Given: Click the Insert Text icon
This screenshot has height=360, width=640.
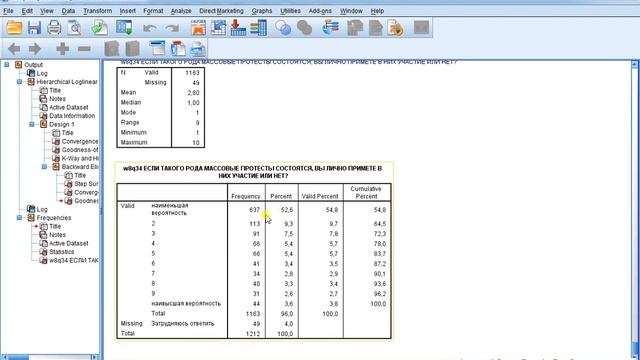Looking at the screenshot, I should pyautogui.click(x=198, y=49).
